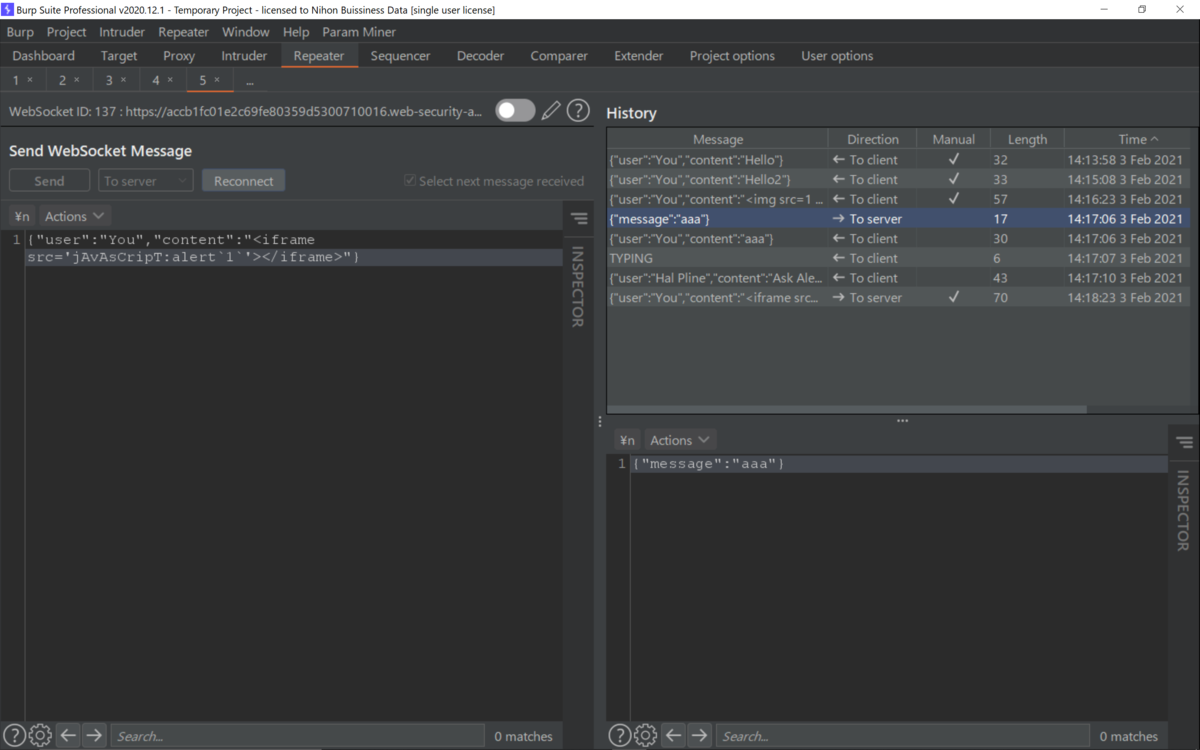Viewport: 1200px width, 750px height.
Task: Click the right editor search field
Action: [902, 736]
